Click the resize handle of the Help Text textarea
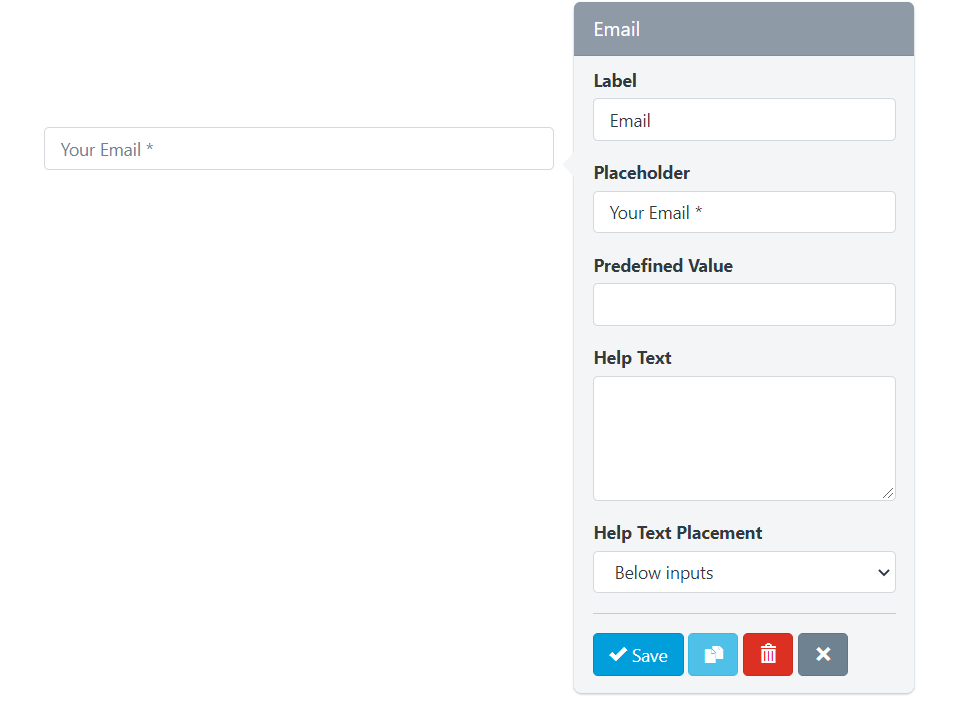Image resolution: width=960 pixels, height=713 pixels. (x=888, y=493)
